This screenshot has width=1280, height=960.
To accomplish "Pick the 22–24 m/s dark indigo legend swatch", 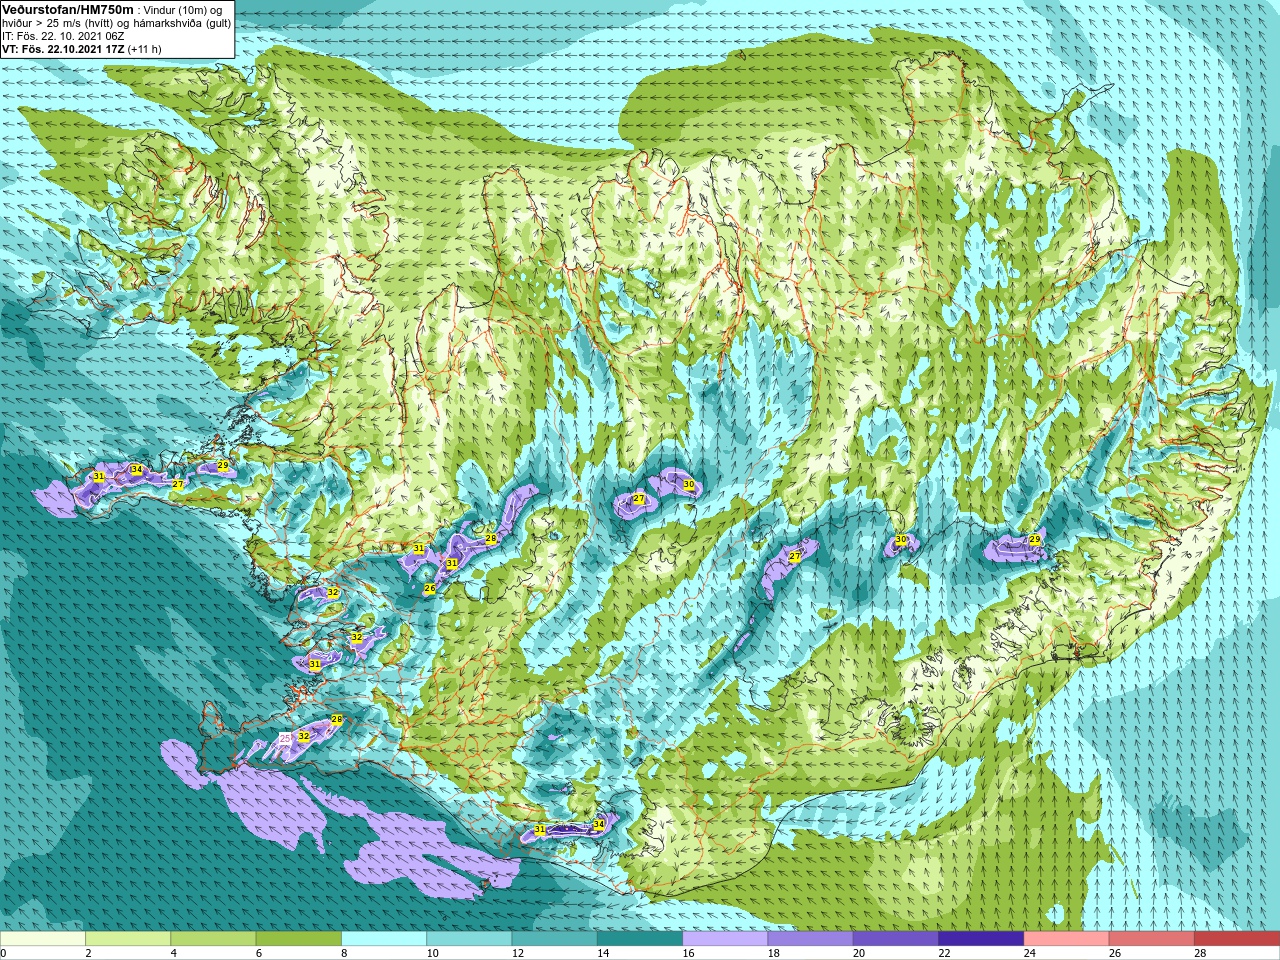I will pyautogui.click(x=981, y=939).
